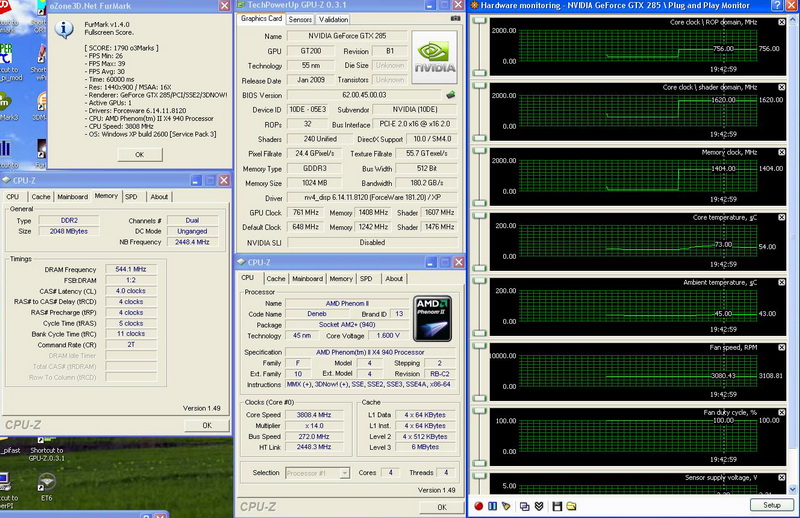The width and height of the screenshot is (800, 518).
Task: Save BIOS using the green chip icon
Action: [x=451, y=95]
